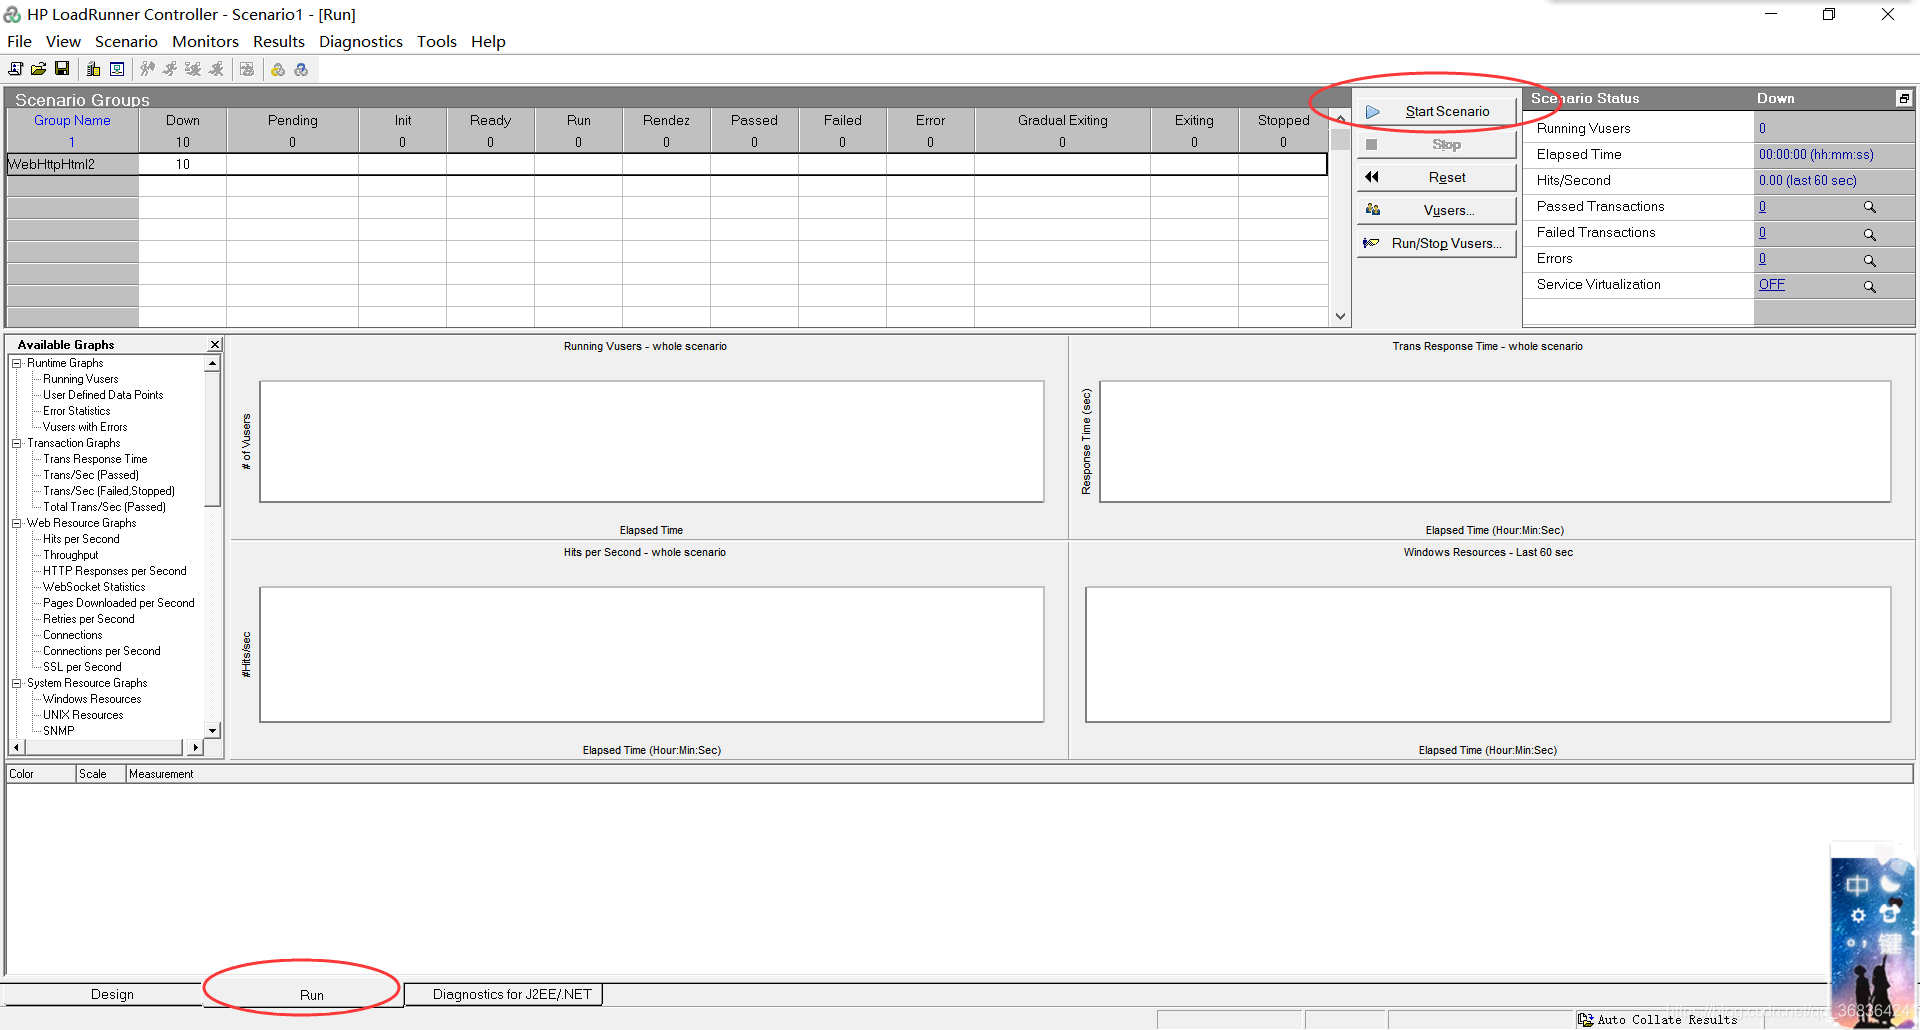Click Available Graphs scroll-right arrow
The width and height of the screenshot is (1920, 1030).
[x=196, y=747]
